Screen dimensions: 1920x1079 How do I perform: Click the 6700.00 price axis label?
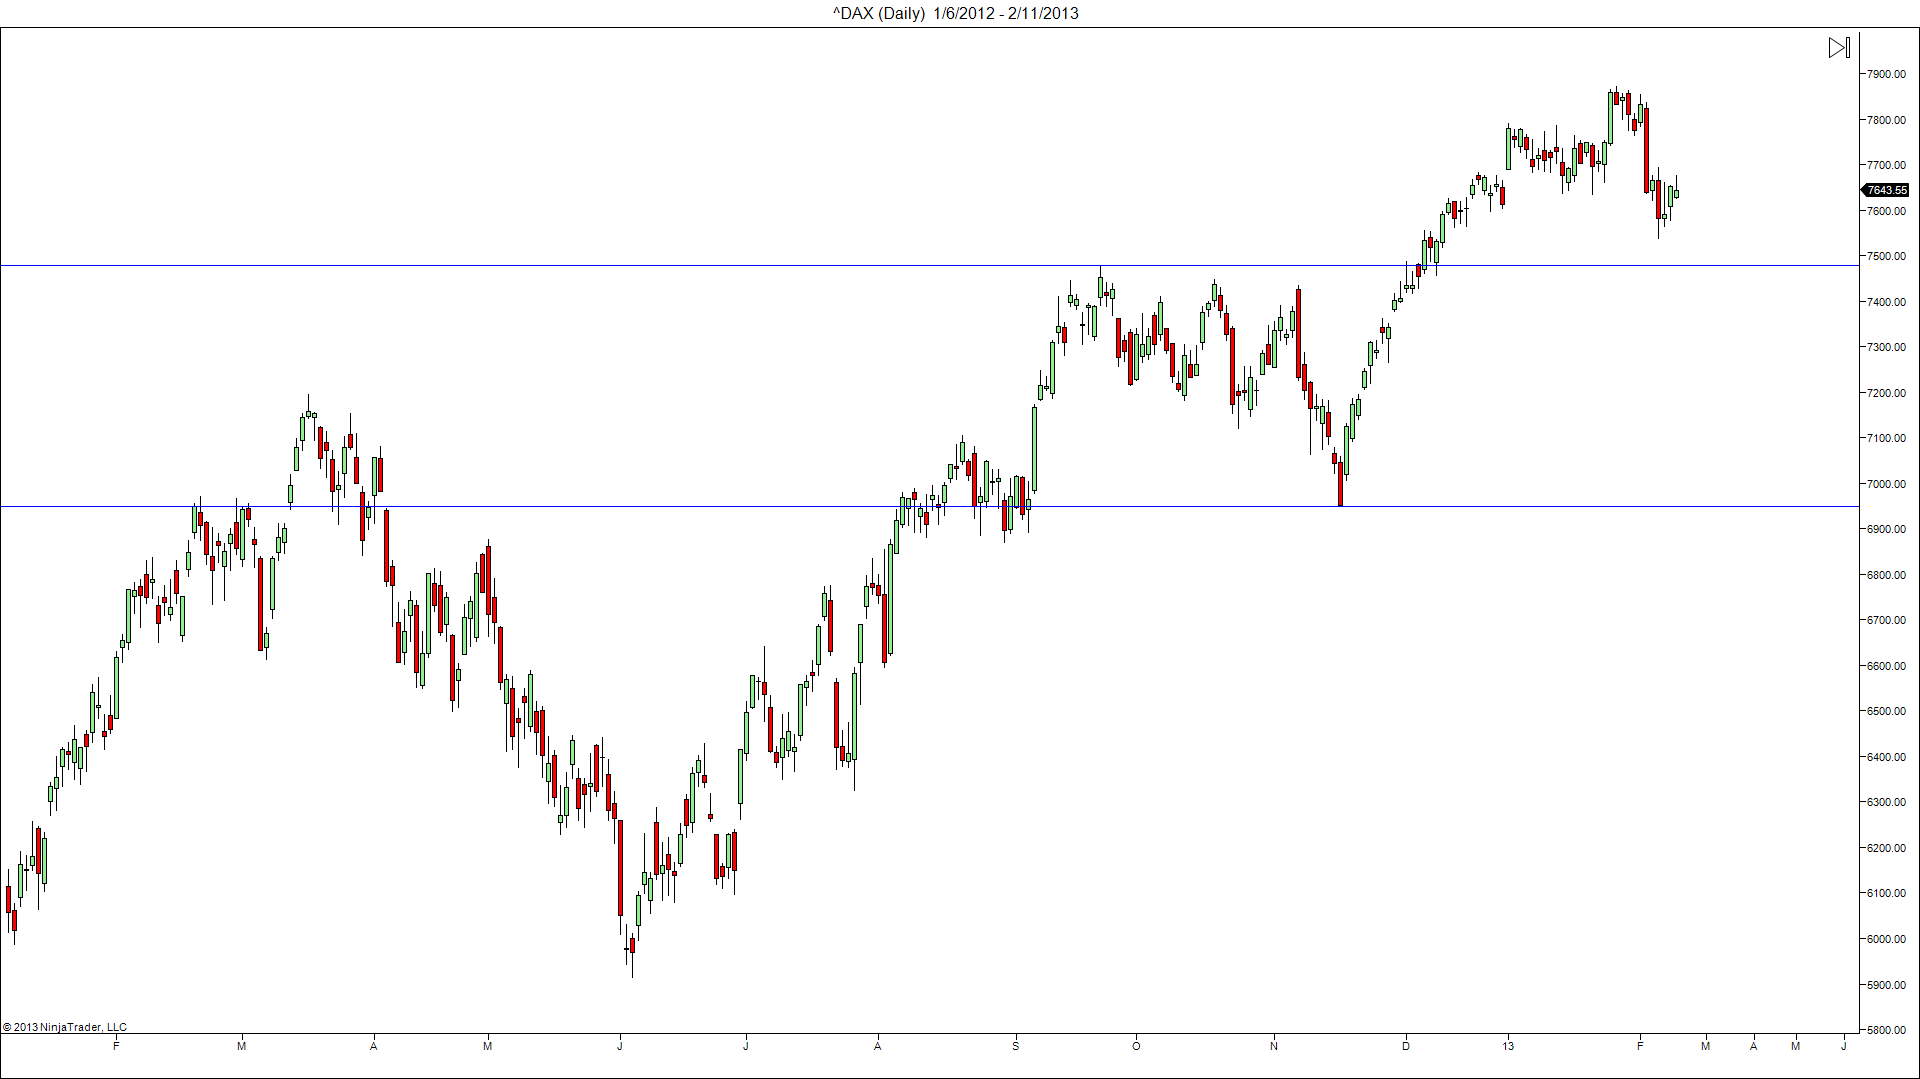[1886, 620]
